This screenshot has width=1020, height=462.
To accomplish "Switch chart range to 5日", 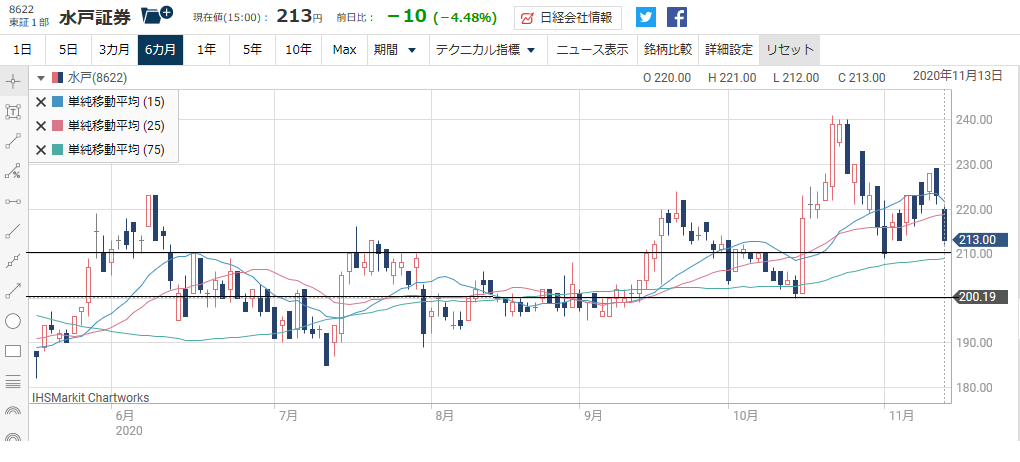I will tap(68, 49).
